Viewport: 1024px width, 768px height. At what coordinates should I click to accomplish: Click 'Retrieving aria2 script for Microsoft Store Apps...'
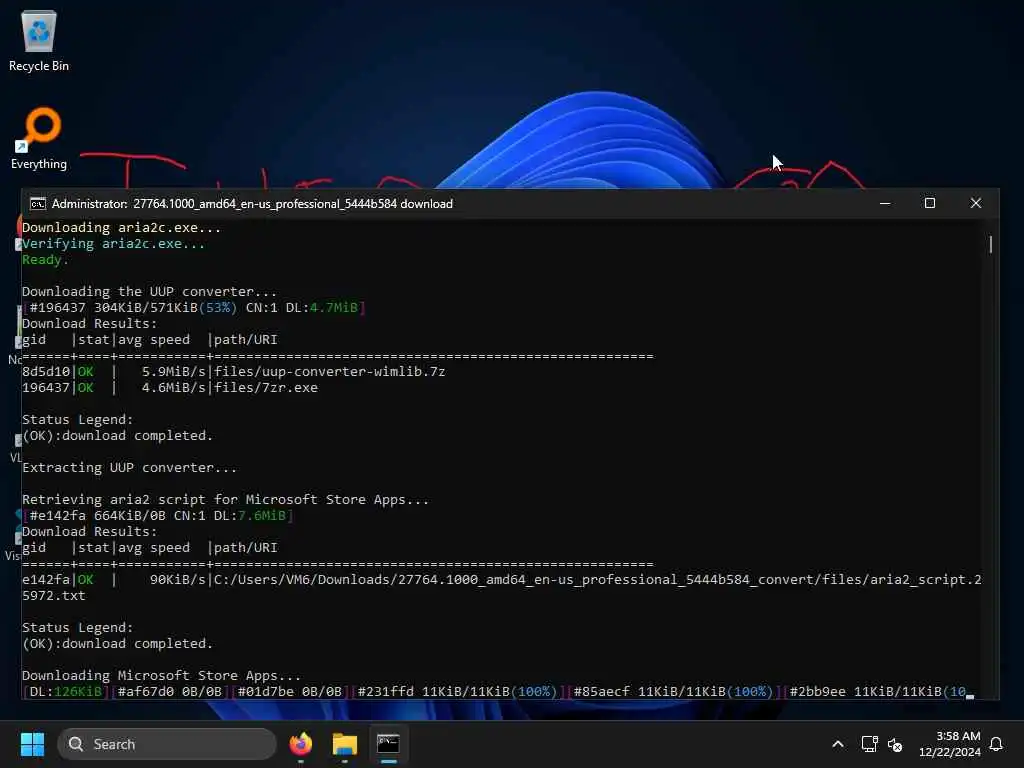225,500
